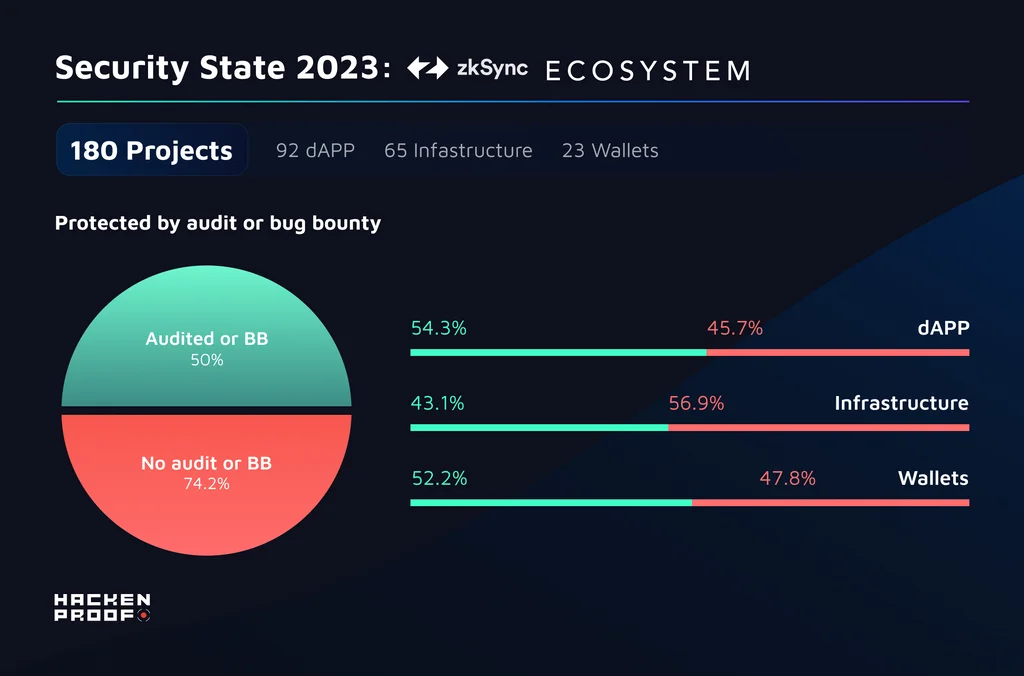This screenshot has height=676, width=1024.
Task: Select the 92 dAPP tab
Action: (315, 150)
